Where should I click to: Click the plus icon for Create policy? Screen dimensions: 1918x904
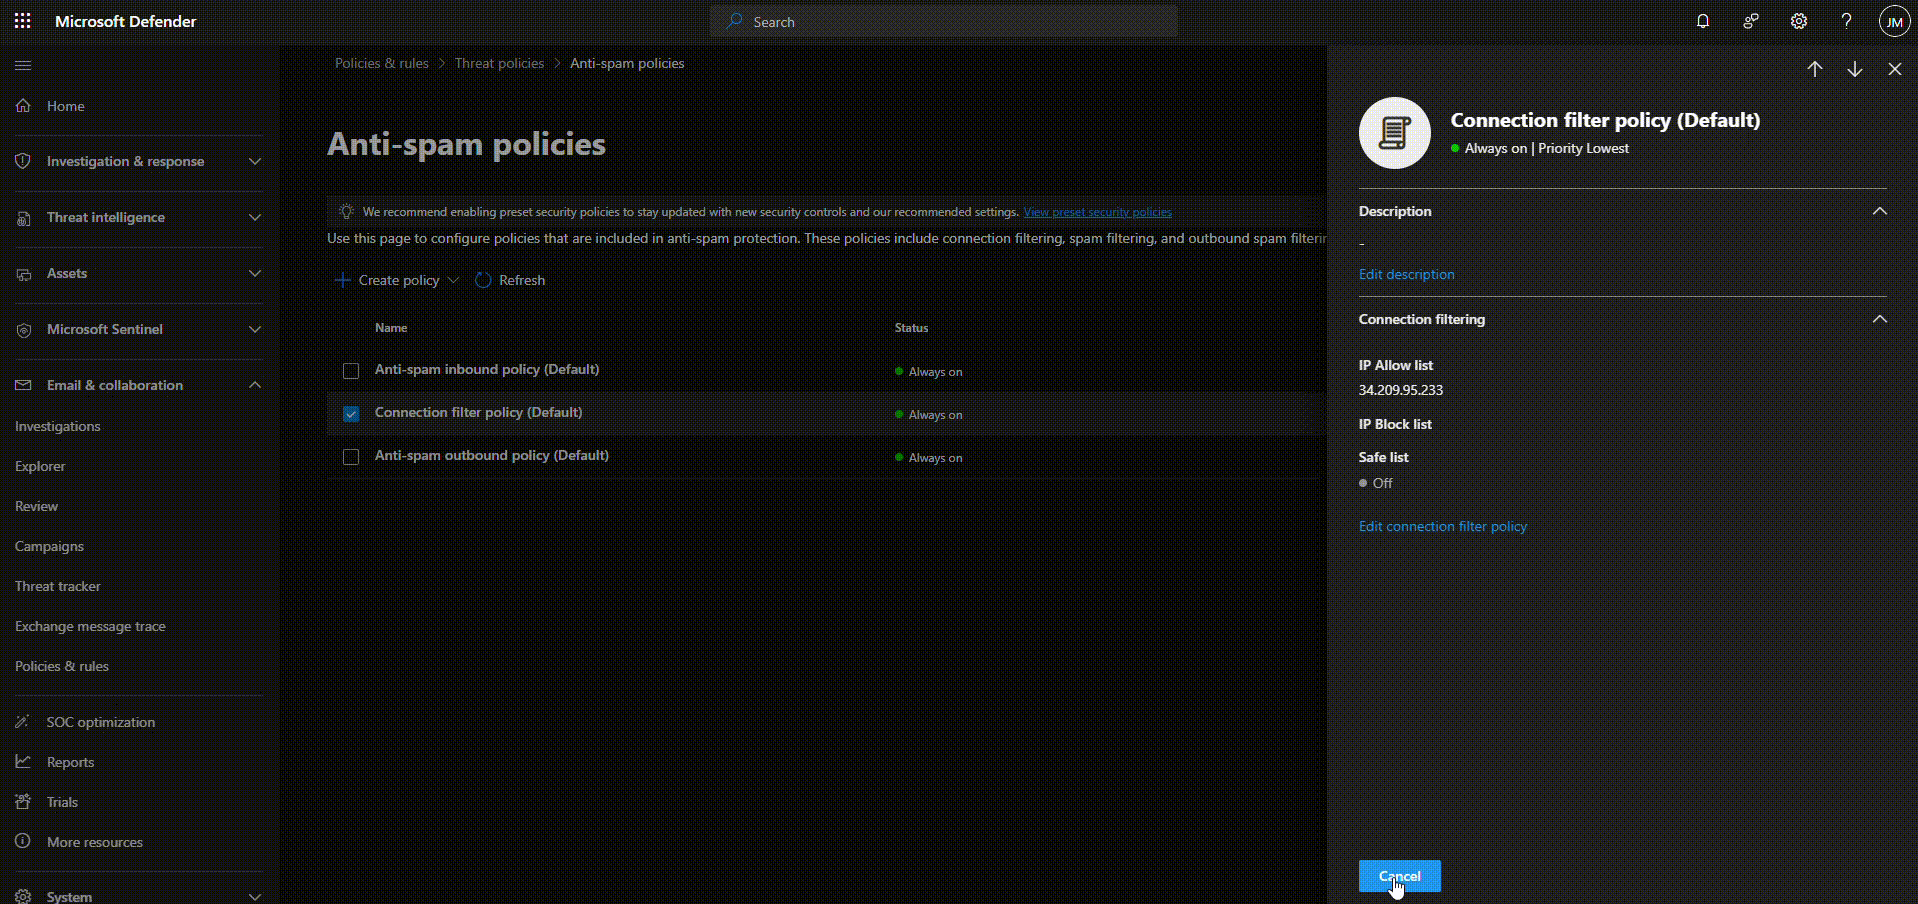[x=342, y=280]
